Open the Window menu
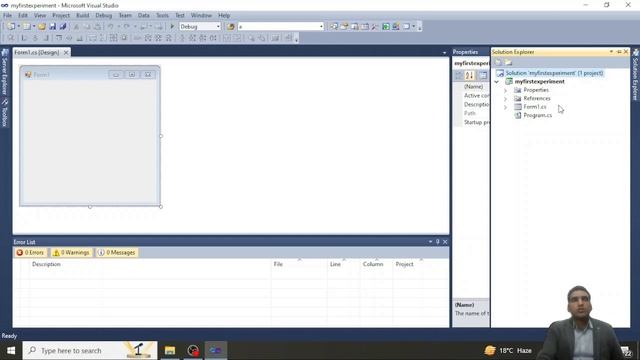640x360 pixels. tap(201, 16)
